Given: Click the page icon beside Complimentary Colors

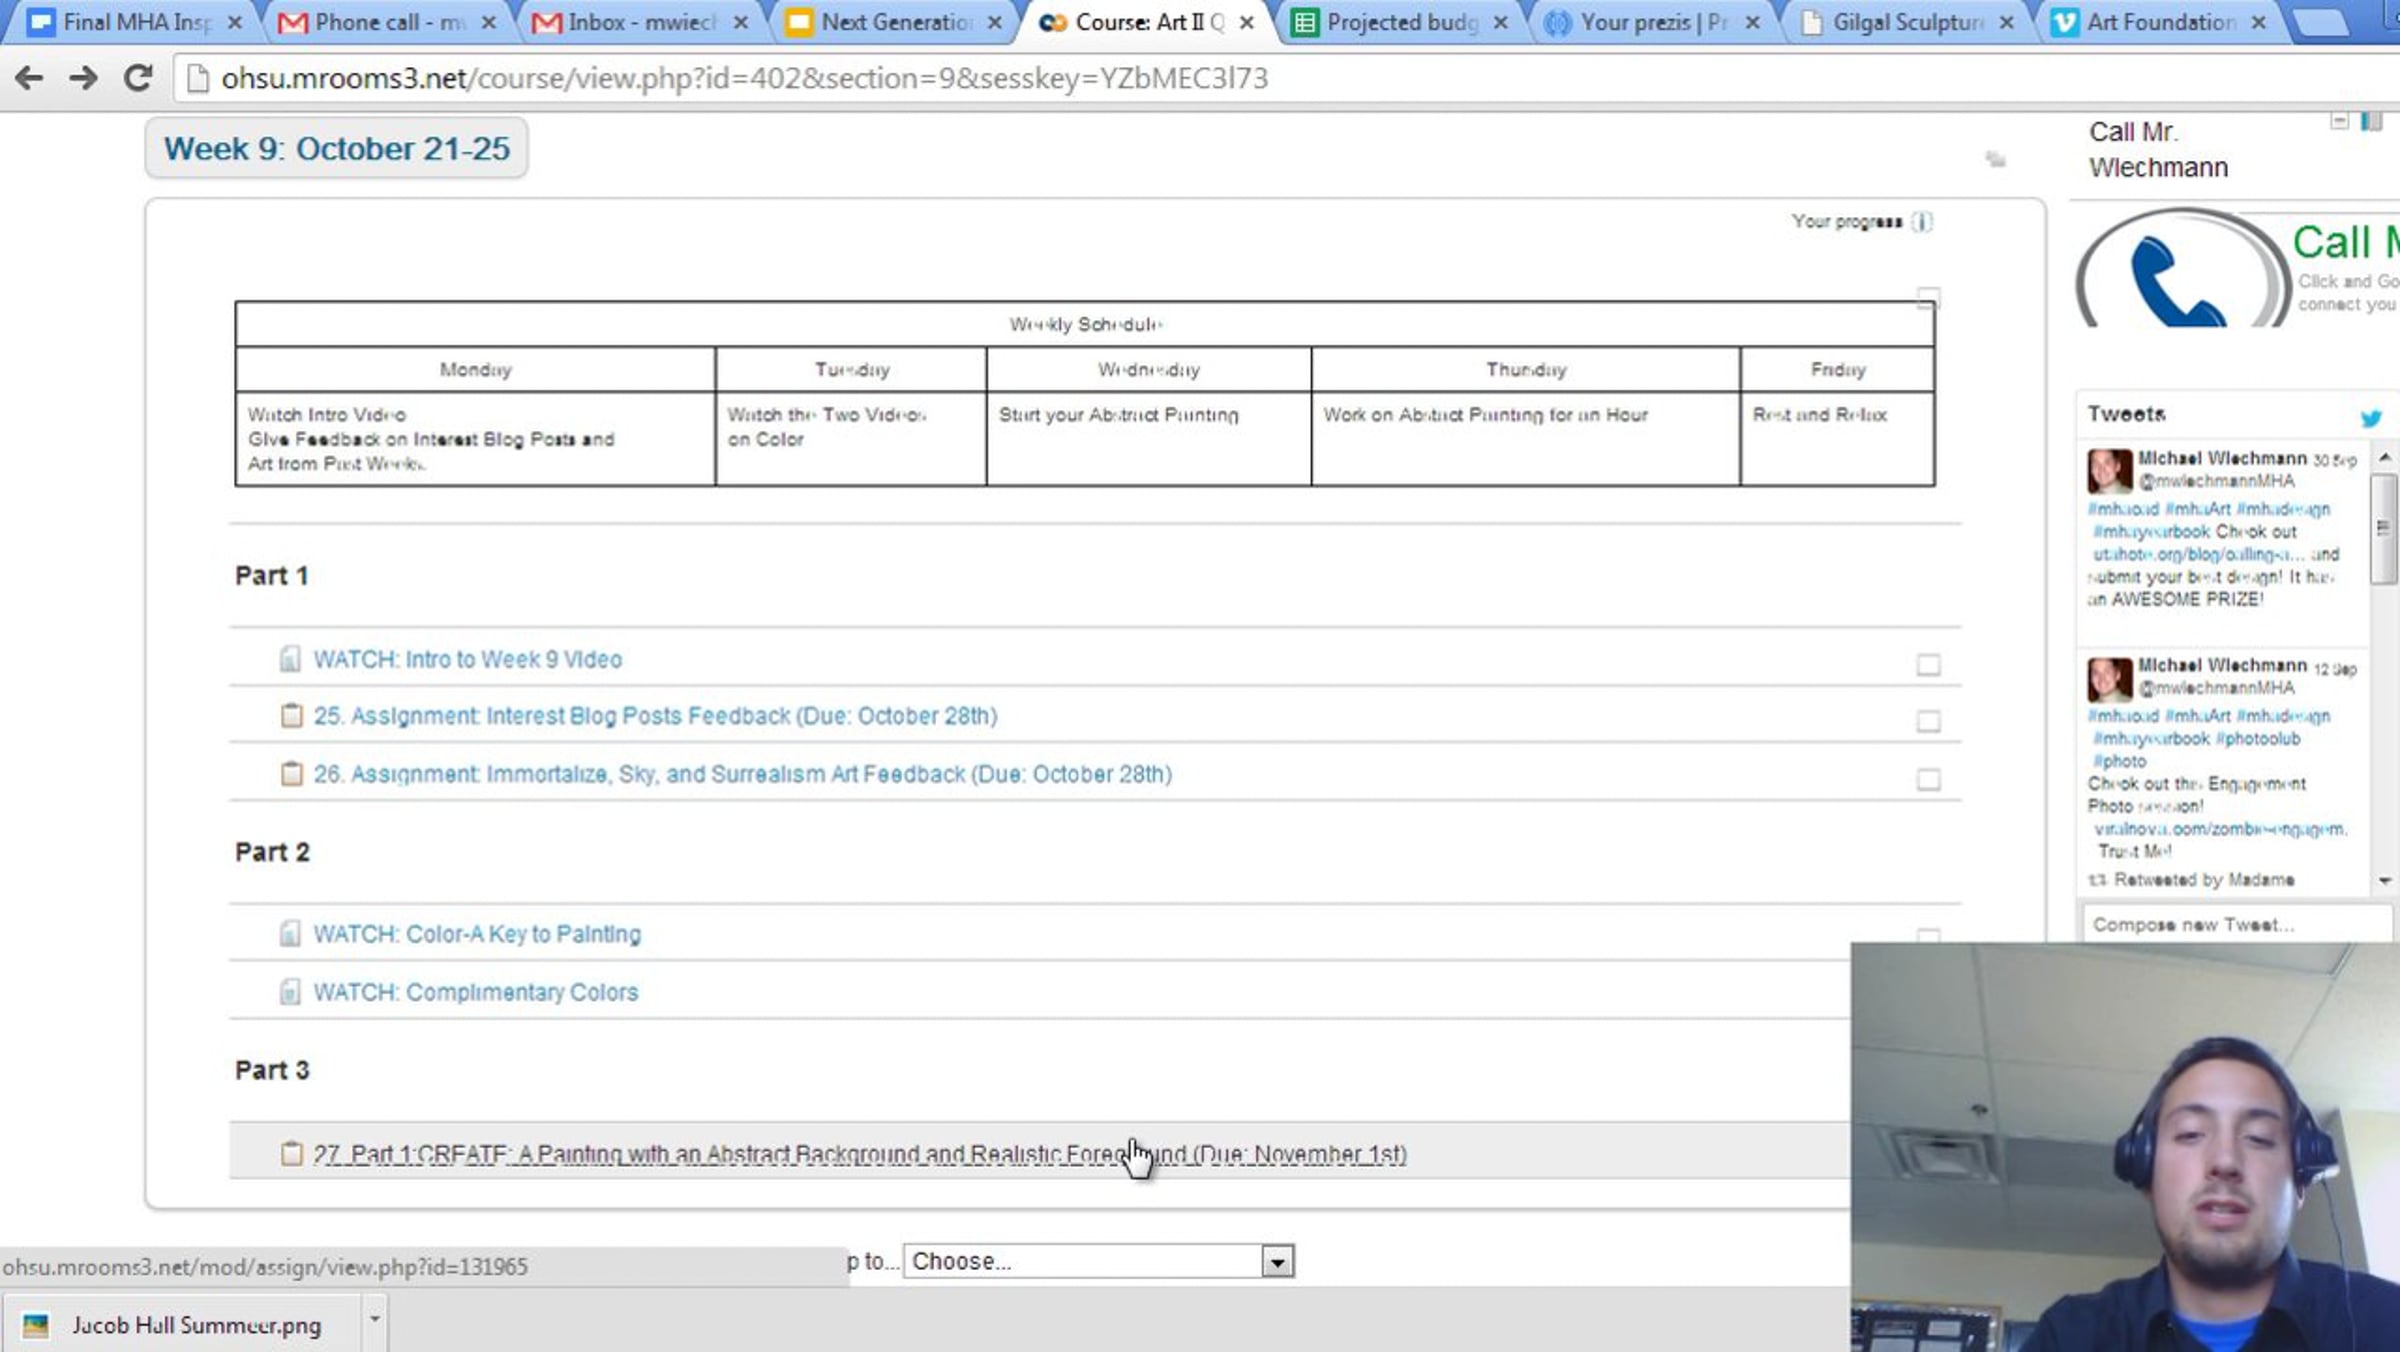Looking at the screenshot, I should pos(290,992).
